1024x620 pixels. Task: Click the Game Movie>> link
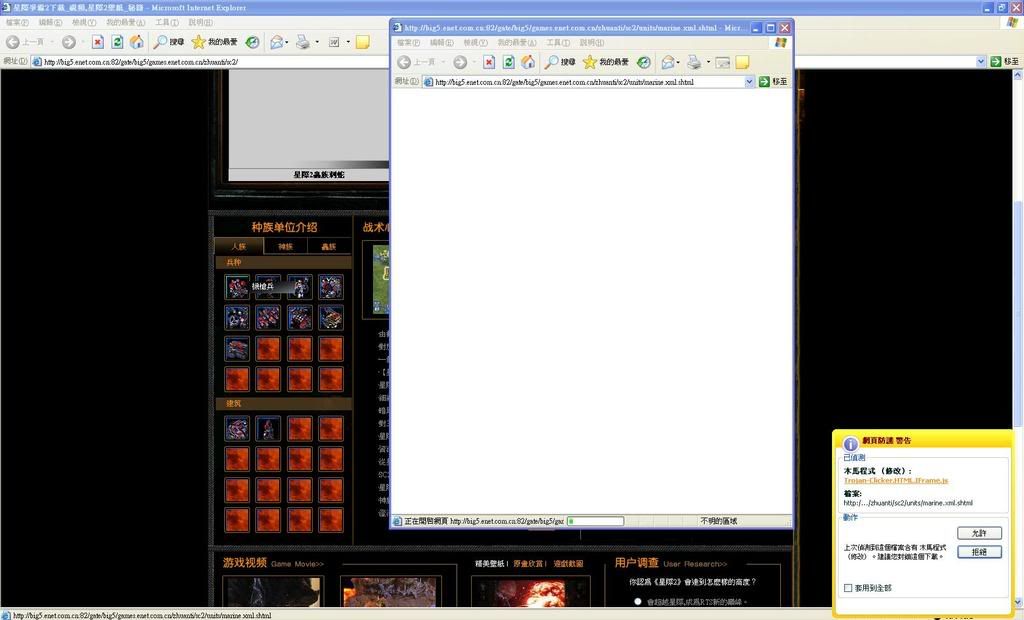pyautogui.click(x=297, y=564)
